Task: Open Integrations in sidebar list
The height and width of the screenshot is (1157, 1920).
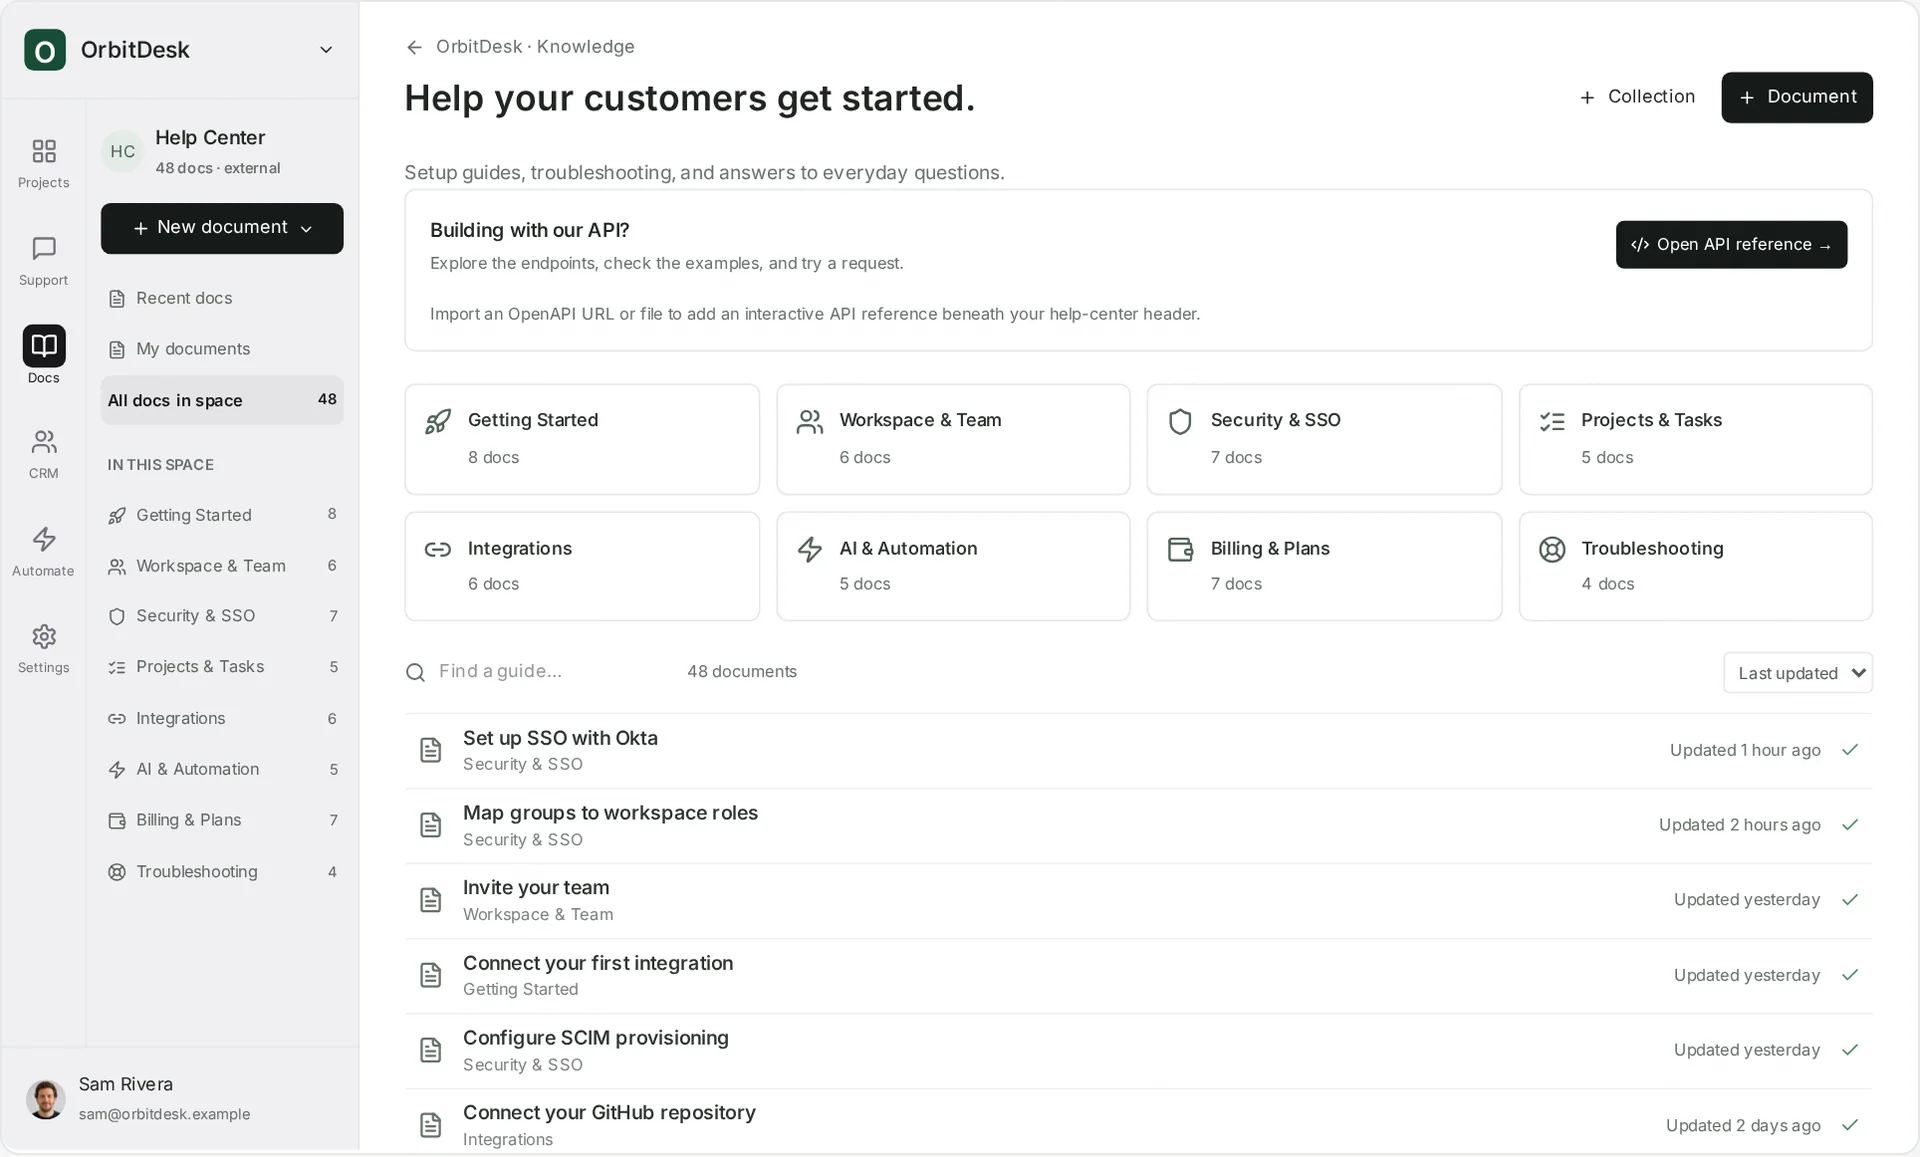Action: 222,719
